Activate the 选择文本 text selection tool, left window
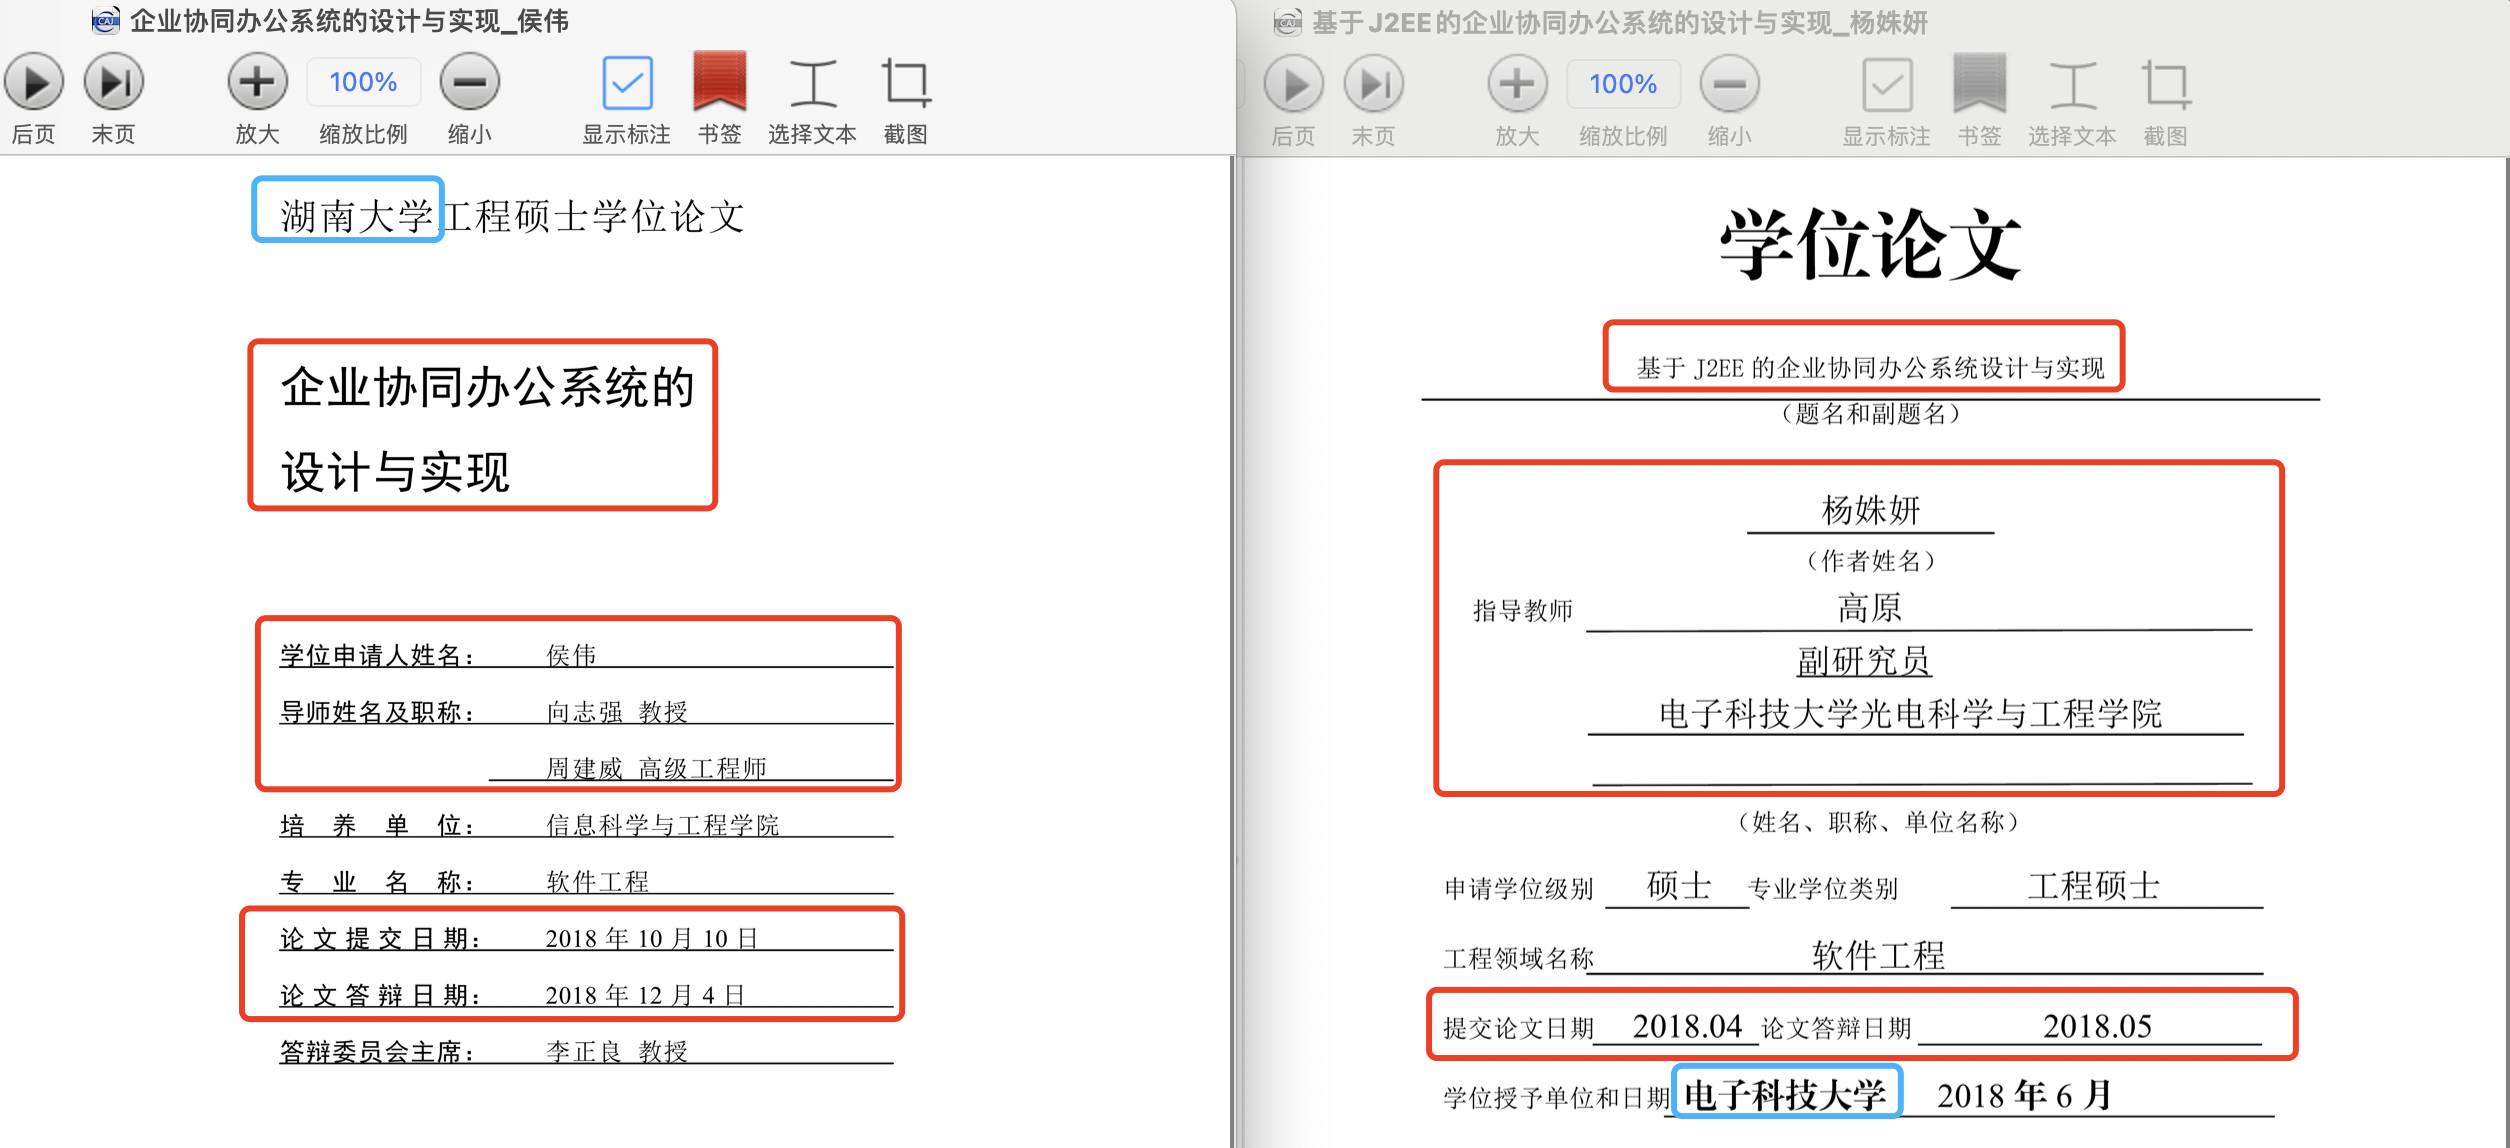Viewport: 2510px width, 1148px height. [812, 83]
